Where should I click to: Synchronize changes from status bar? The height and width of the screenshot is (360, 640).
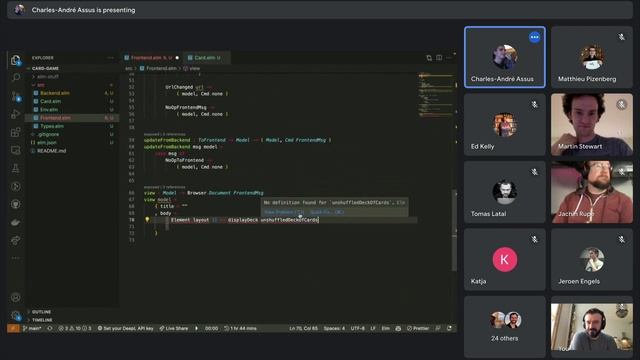[x=50, y=328]
